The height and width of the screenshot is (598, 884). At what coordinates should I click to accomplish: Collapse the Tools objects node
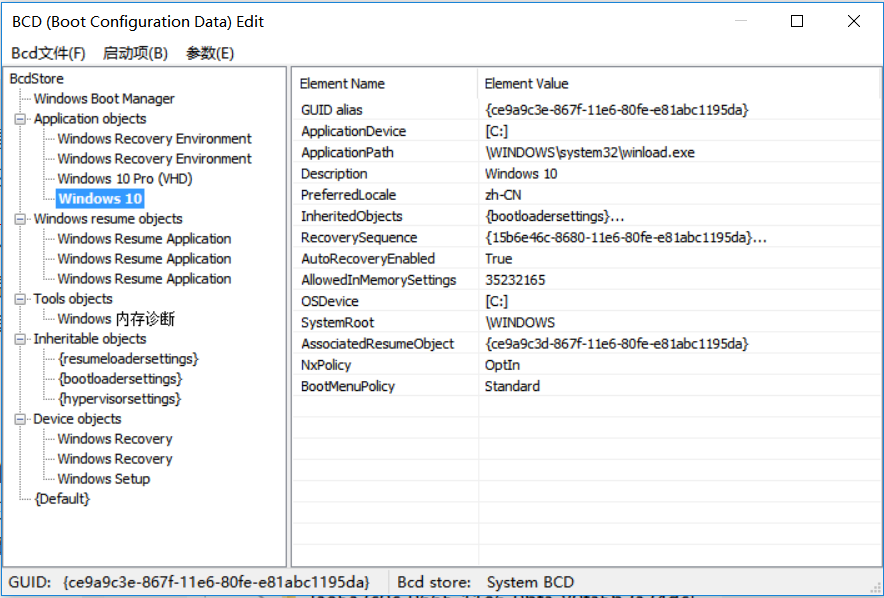(20, 299)
